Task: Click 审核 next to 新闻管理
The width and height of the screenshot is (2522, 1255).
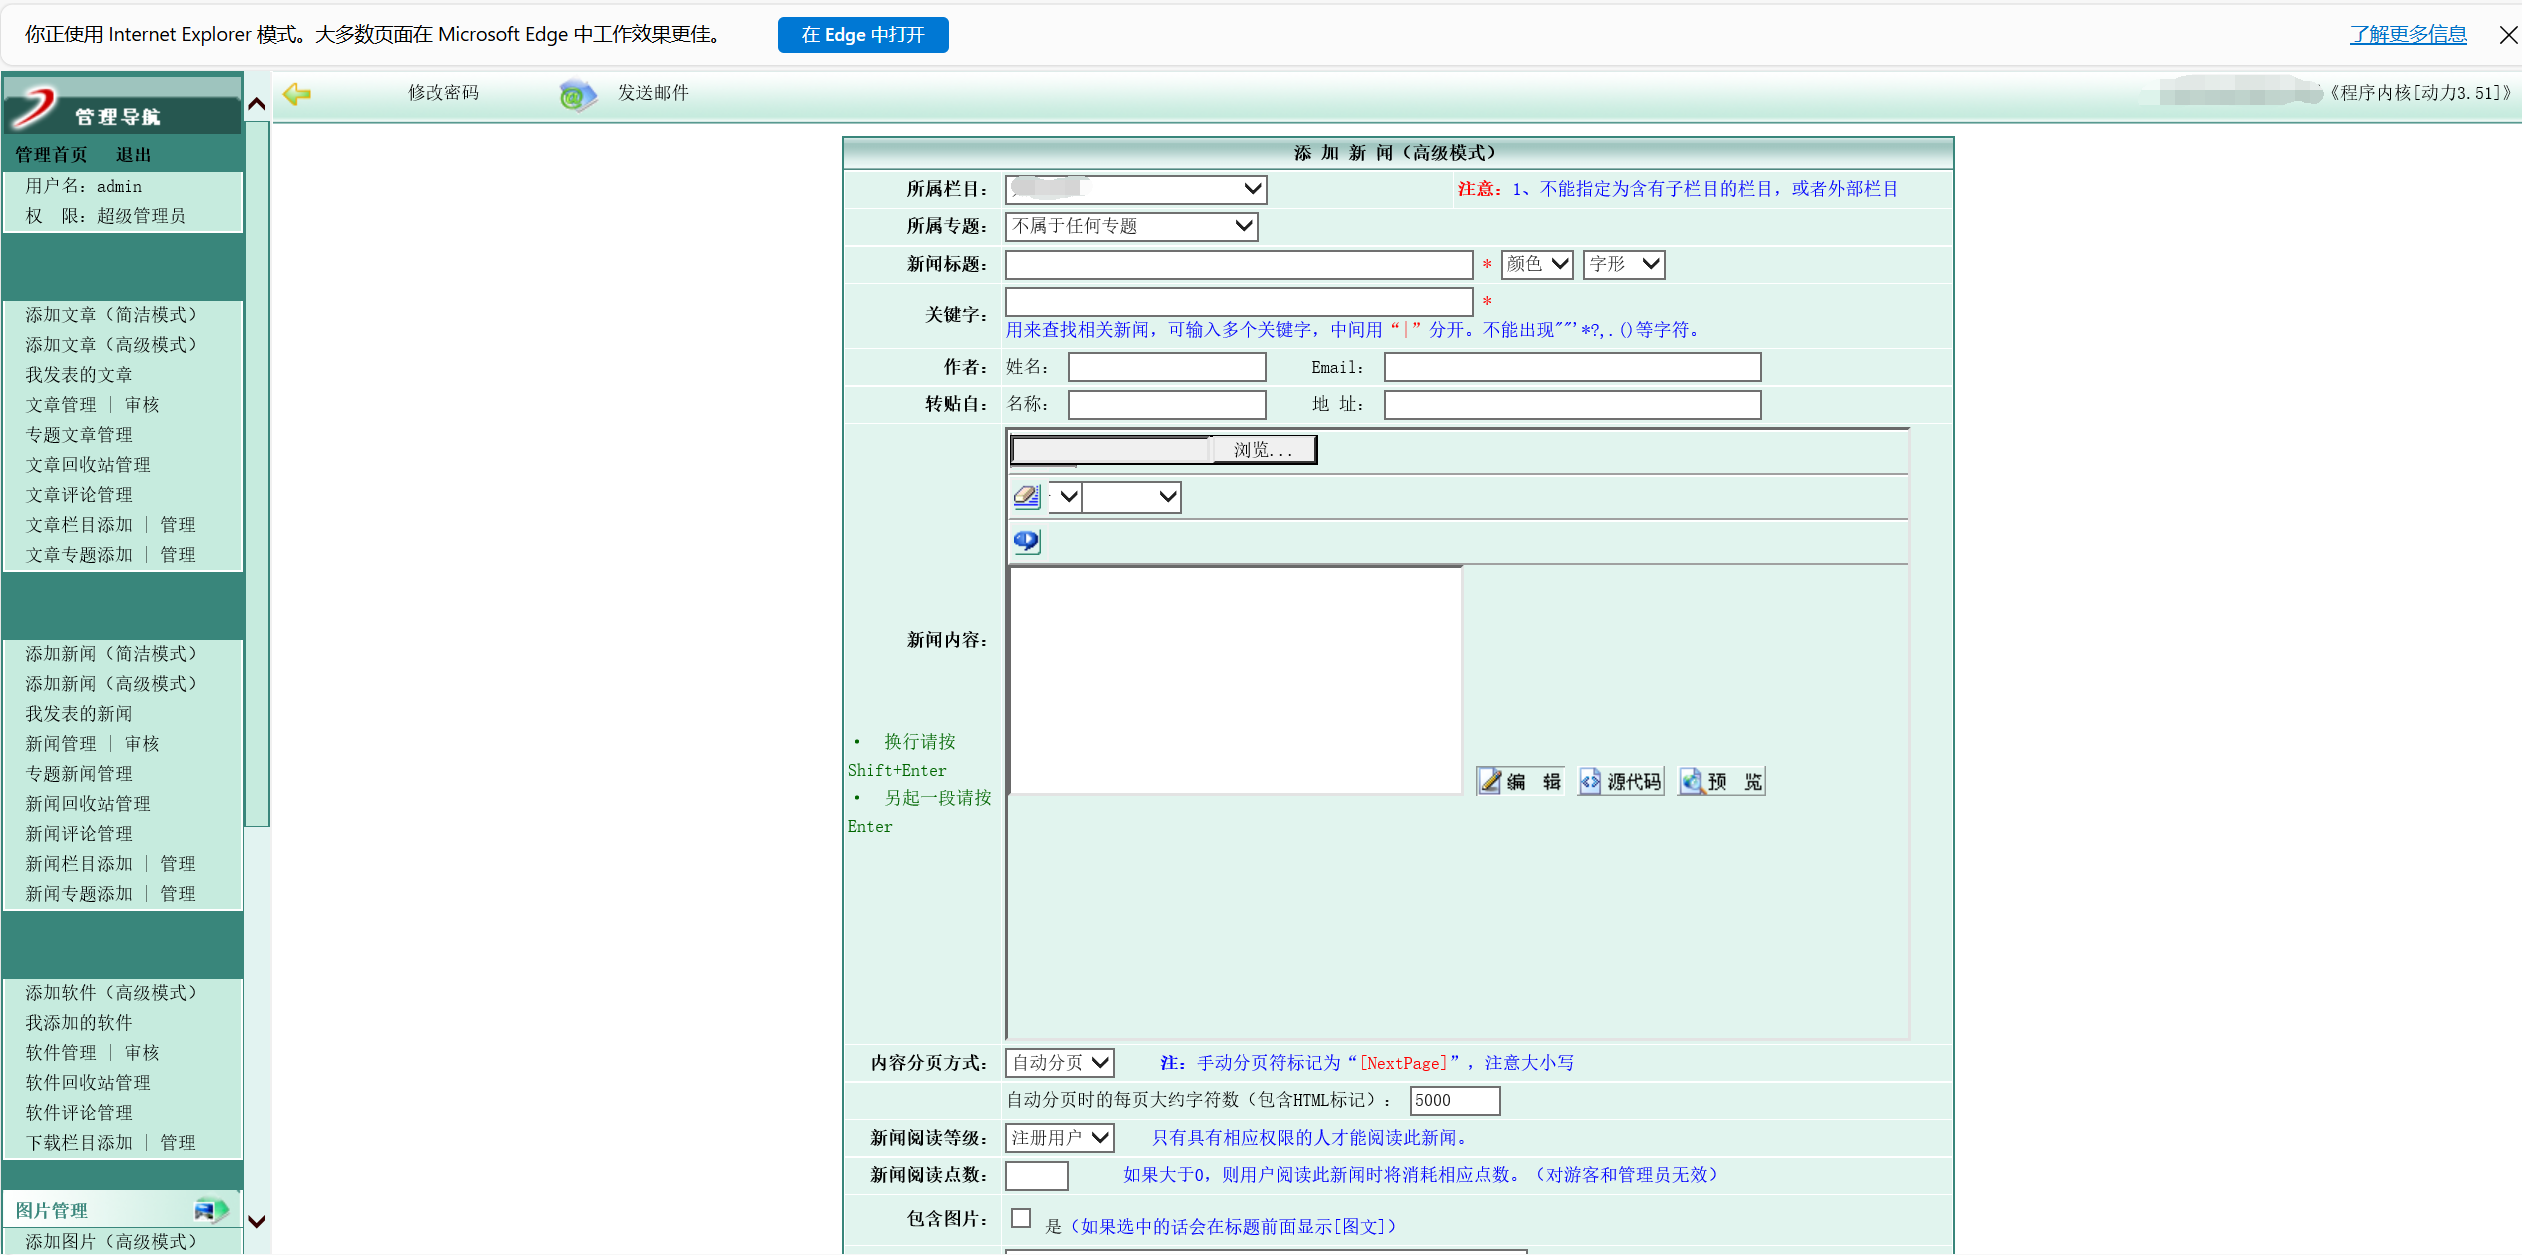Action: [142, 744]
